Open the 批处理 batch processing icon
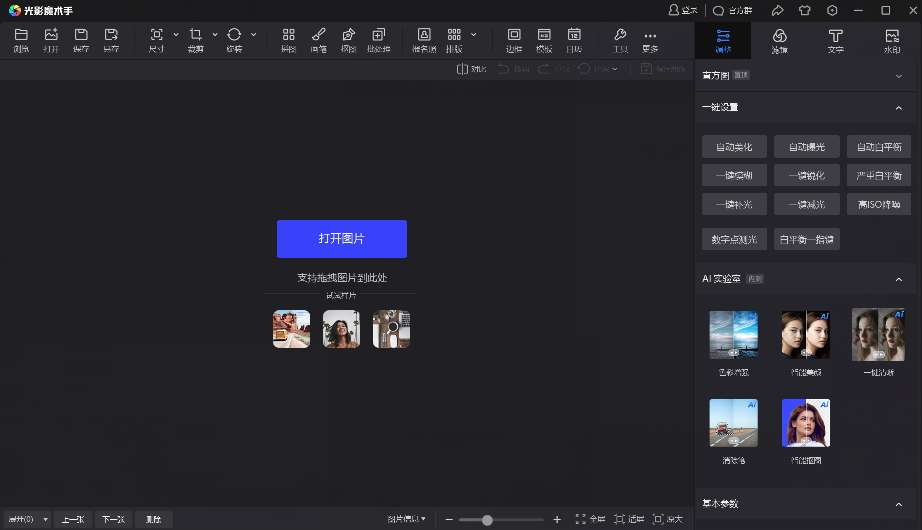The width and height of the screenshot is (922, 530). pos(379,35)
